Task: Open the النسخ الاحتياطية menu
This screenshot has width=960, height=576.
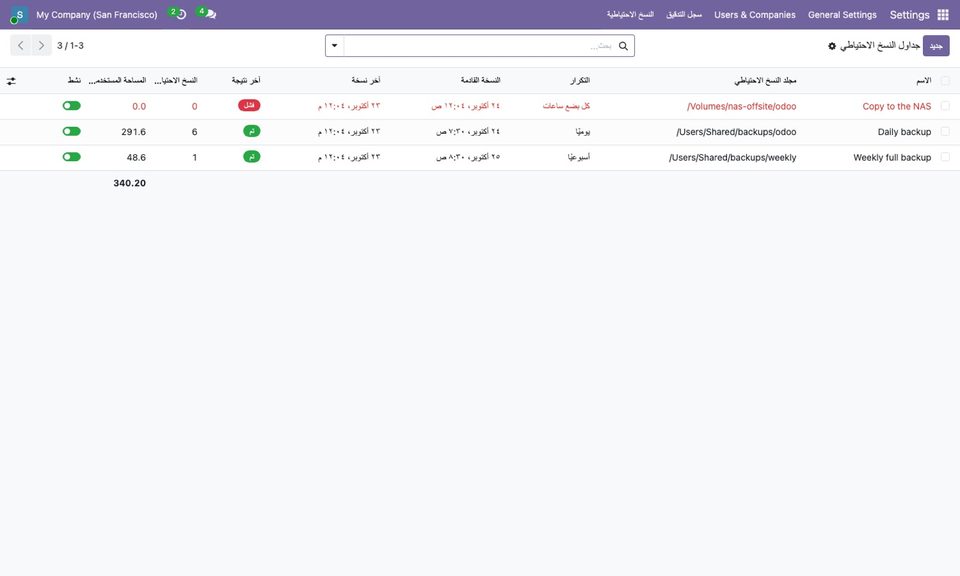Action: coord(630,15)
